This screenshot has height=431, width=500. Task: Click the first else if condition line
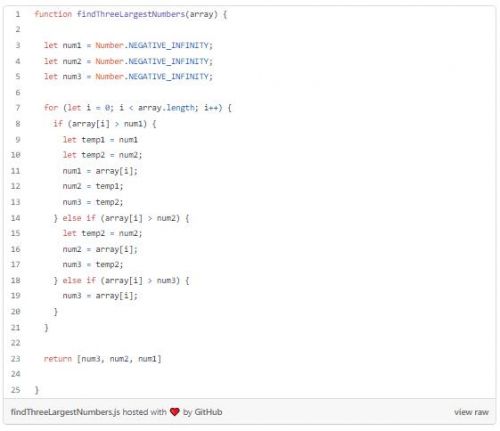[121, 218]
